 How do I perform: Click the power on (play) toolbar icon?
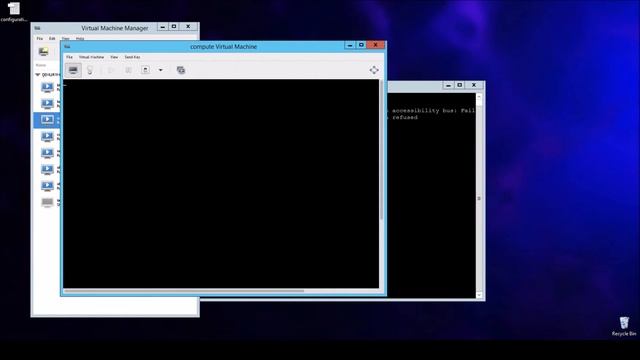111,70
